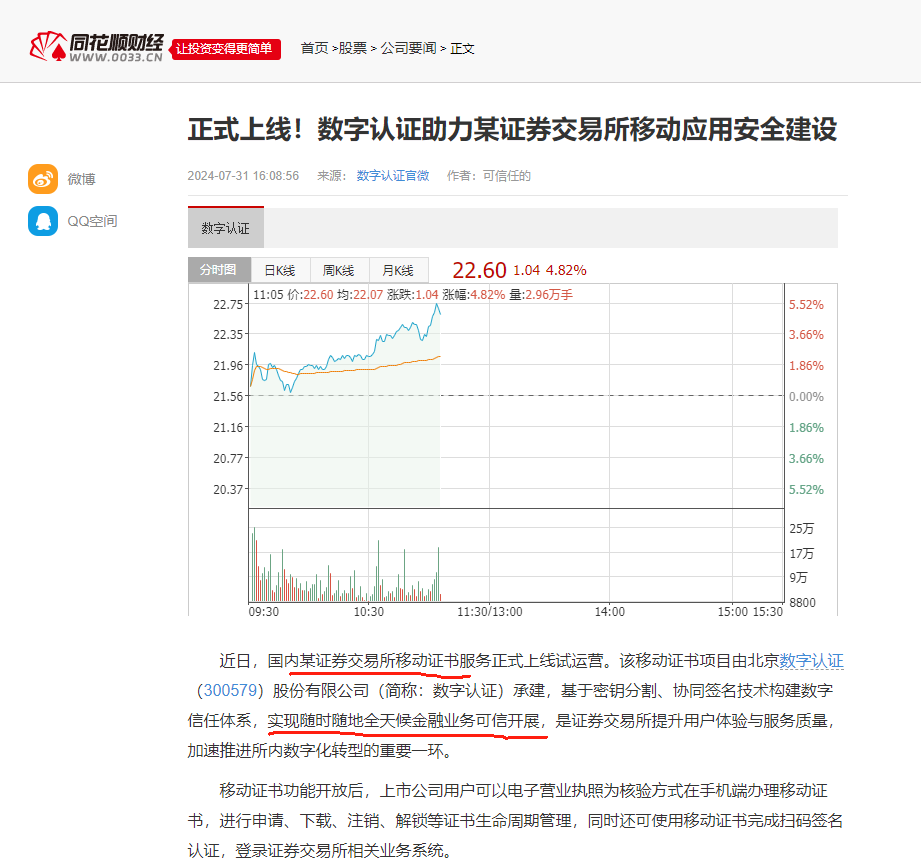
Task: Open 公司要闻 breadcrumb link
Action: [x=408, y=48]
